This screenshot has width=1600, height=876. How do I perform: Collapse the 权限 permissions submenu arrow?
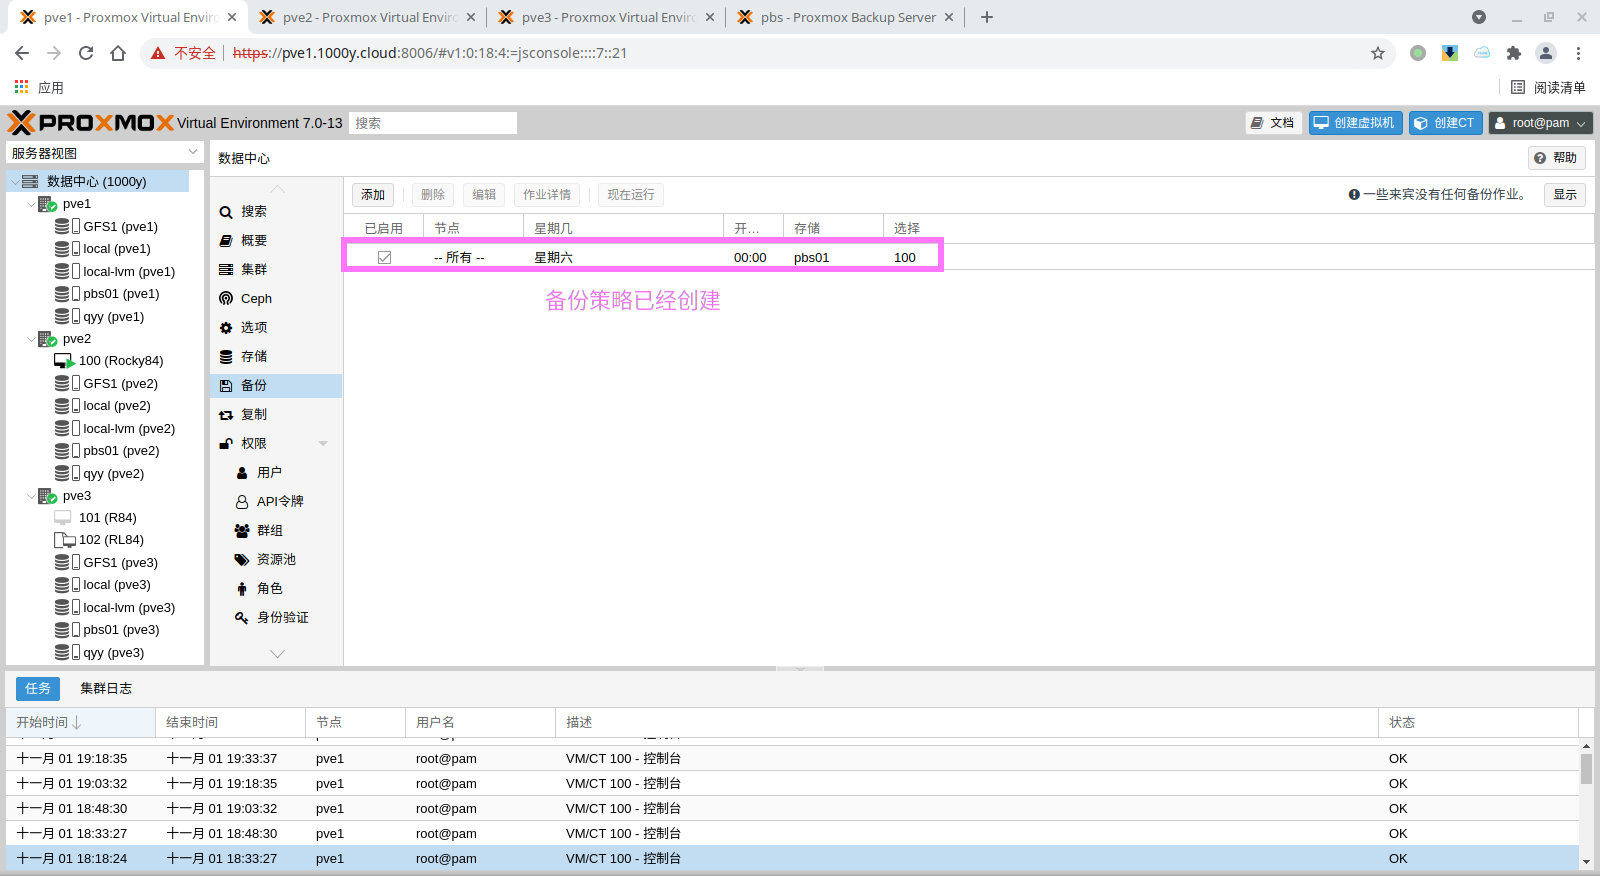click(x=323, y=444)
